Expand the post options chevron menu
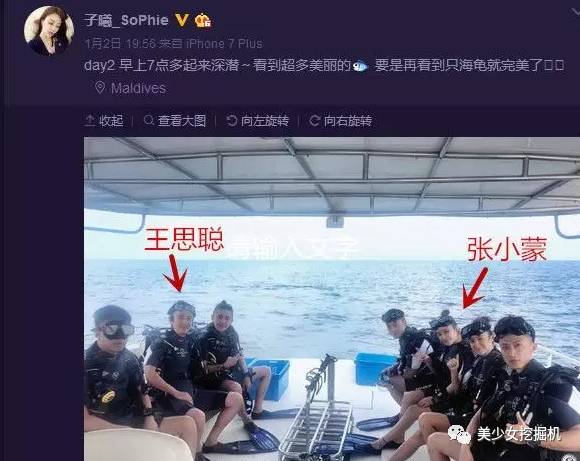Viewport: 580px width, 461px height. (x=575, y=13)
